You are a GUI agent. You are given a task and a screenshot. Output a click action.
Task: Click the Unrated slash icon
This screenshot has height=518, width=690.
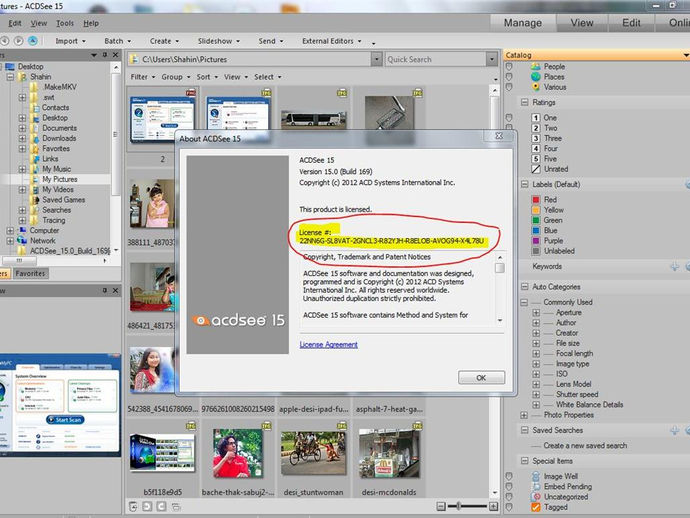tap(536, 169)
